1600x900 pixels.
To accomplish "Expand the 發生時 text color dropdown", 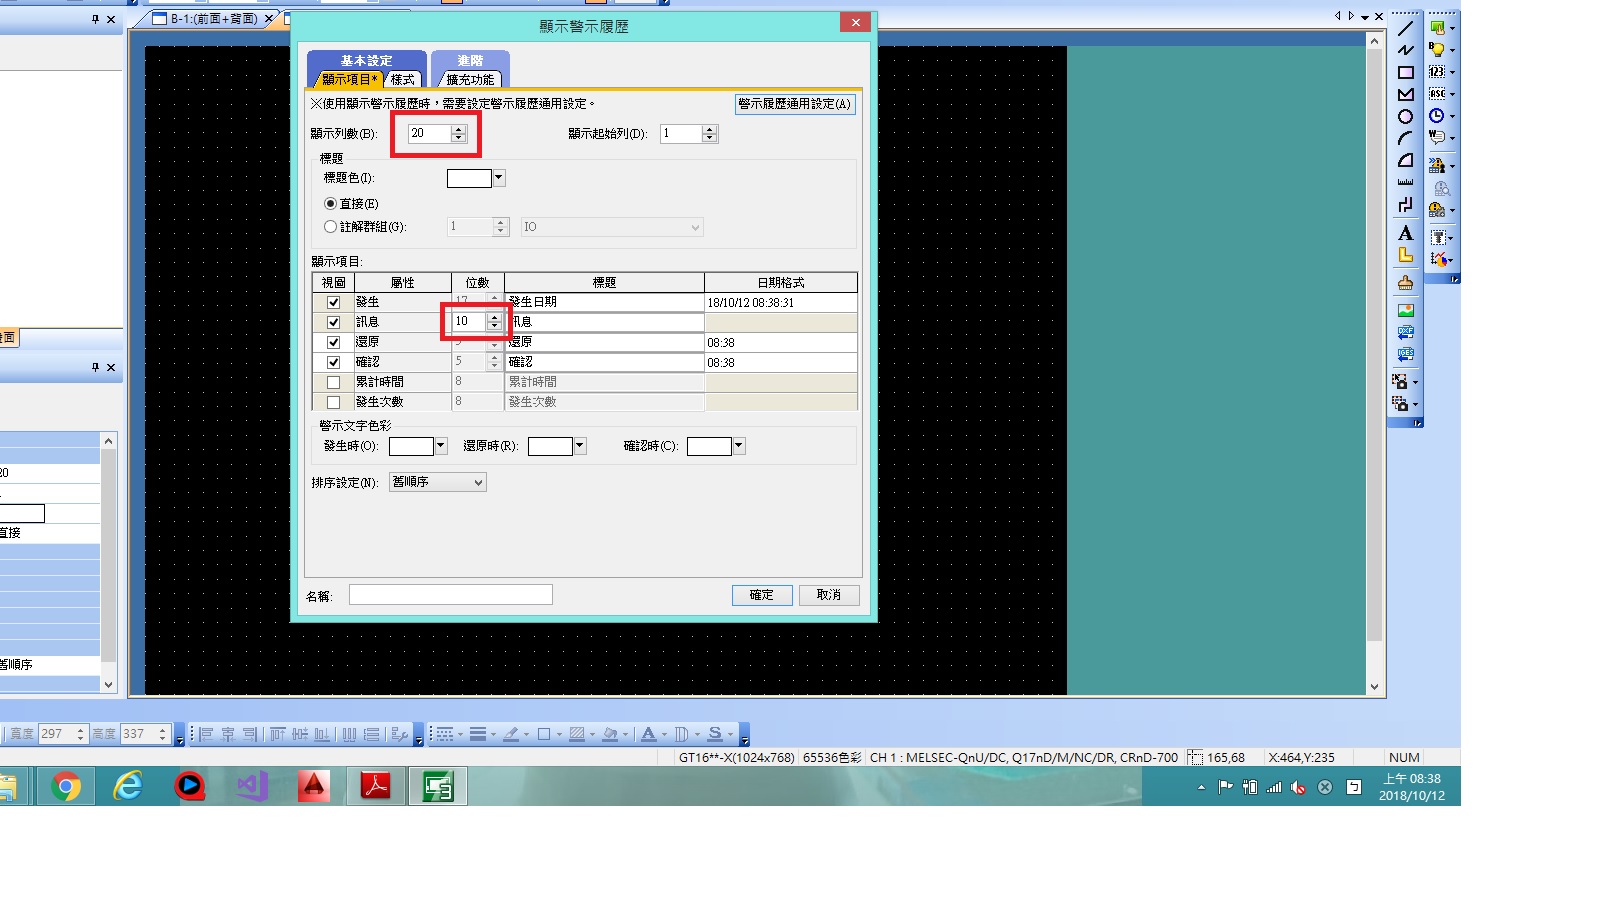I will pos(441,446).
